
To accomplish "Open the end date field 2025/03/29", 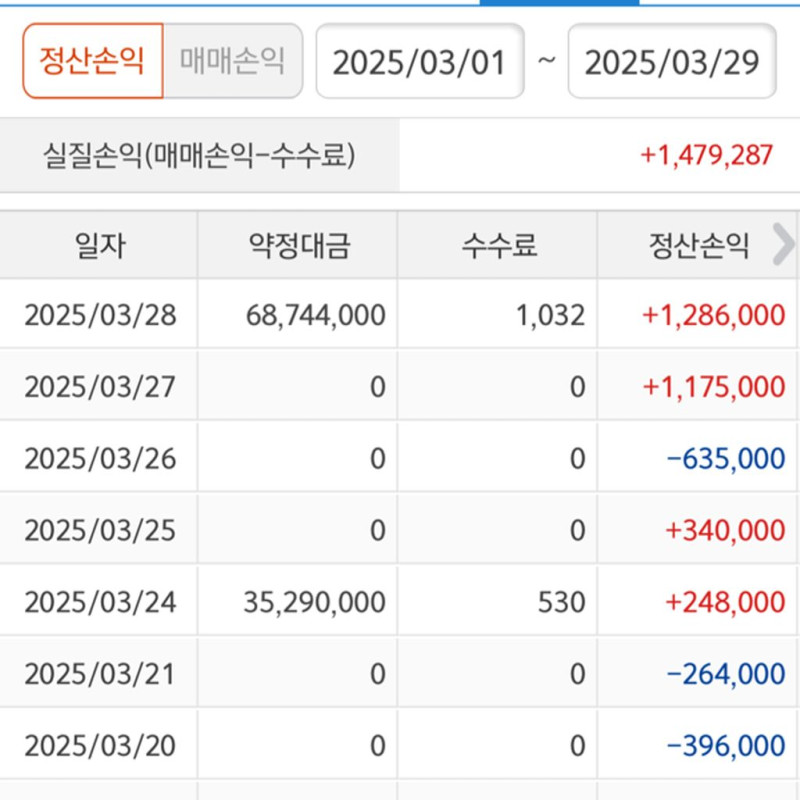I will point(672,62).
